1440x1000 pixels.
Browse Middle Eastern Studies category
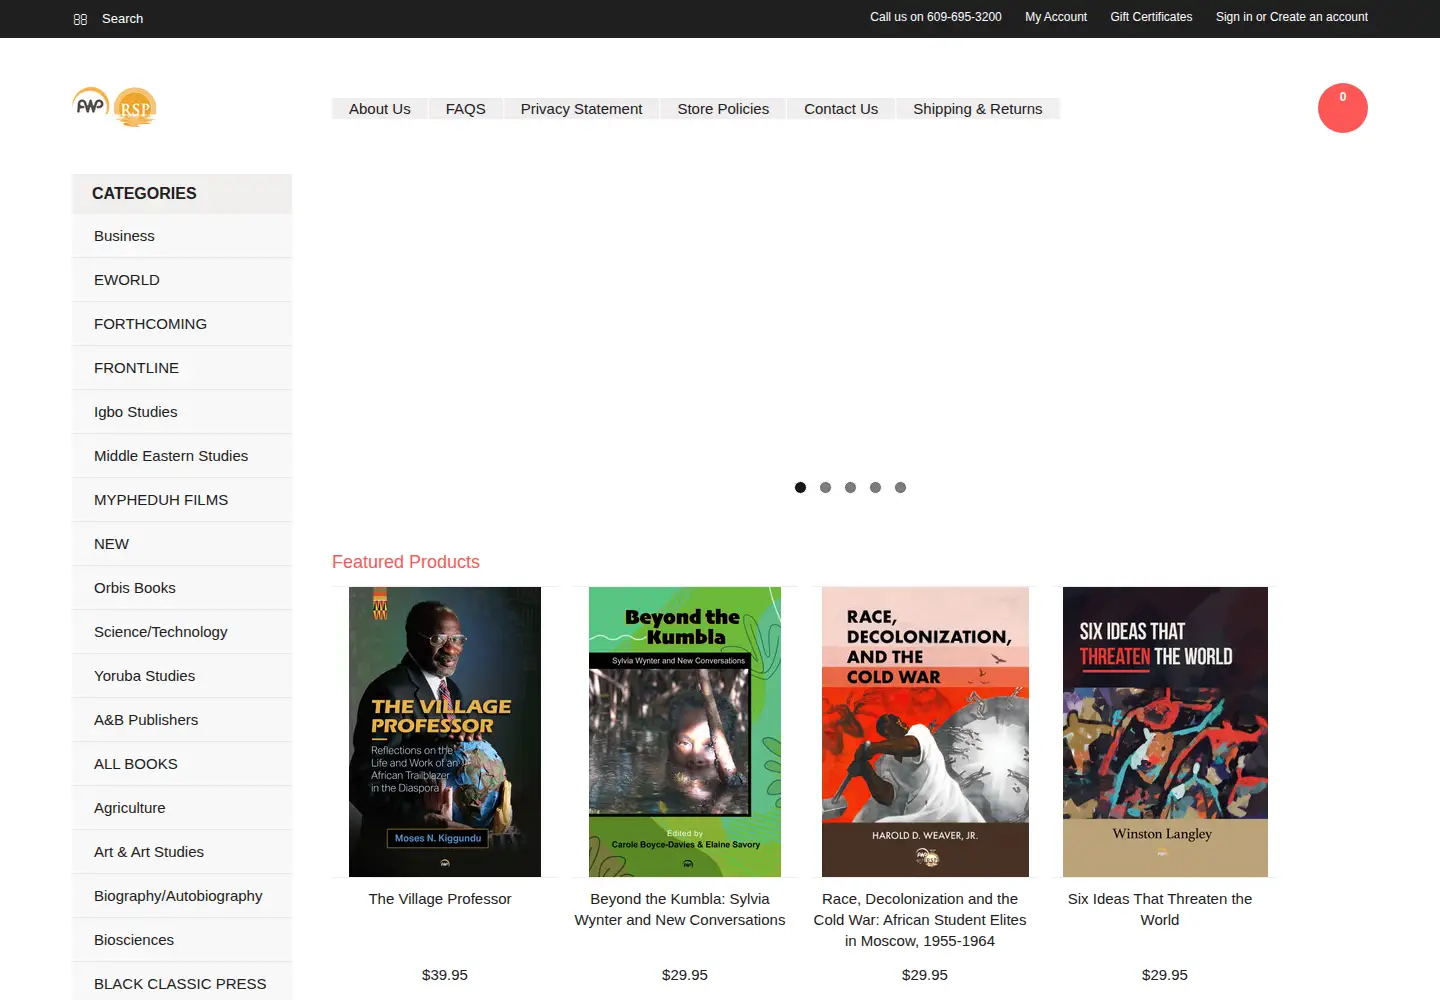pos(182,456)
